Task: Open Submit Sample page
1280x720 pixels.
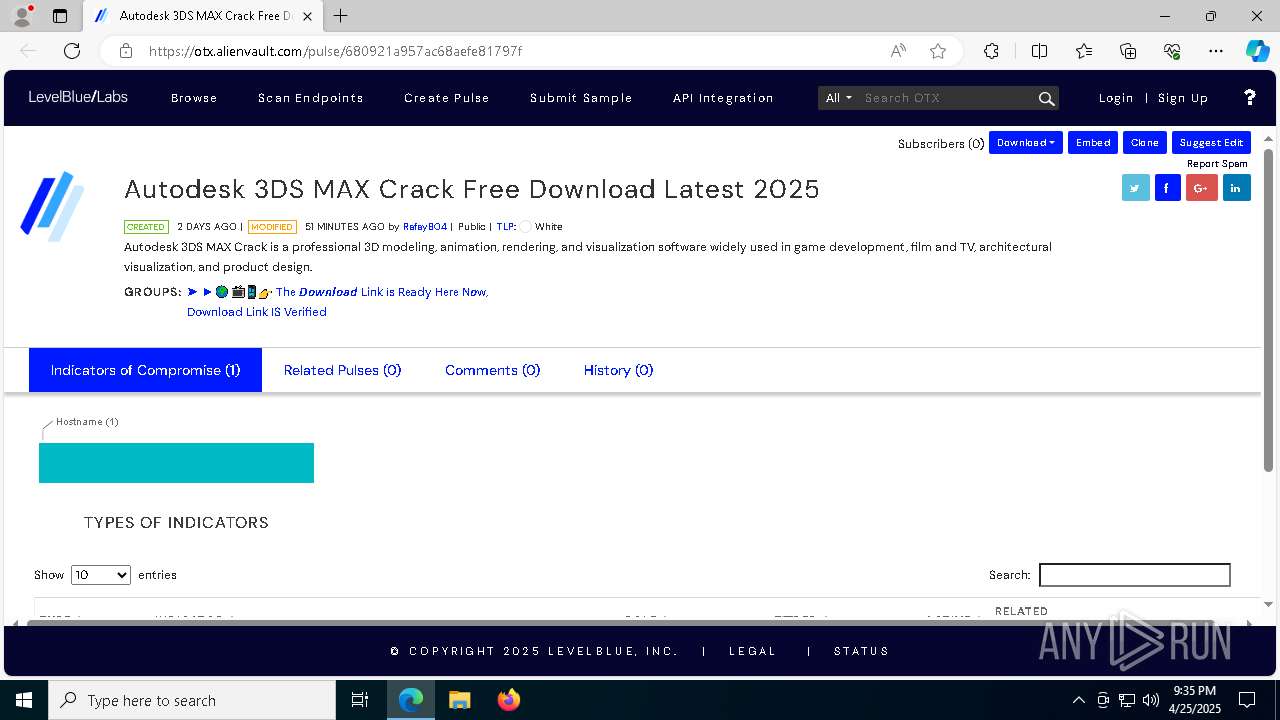Action: [581, 98]
